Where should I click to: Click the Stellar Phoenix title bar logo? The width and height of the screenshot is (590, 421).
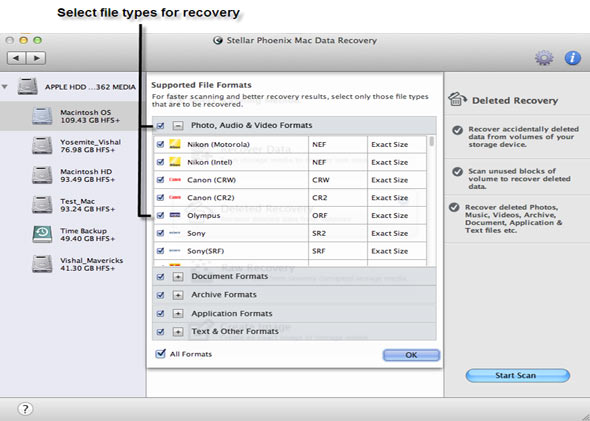217,40
